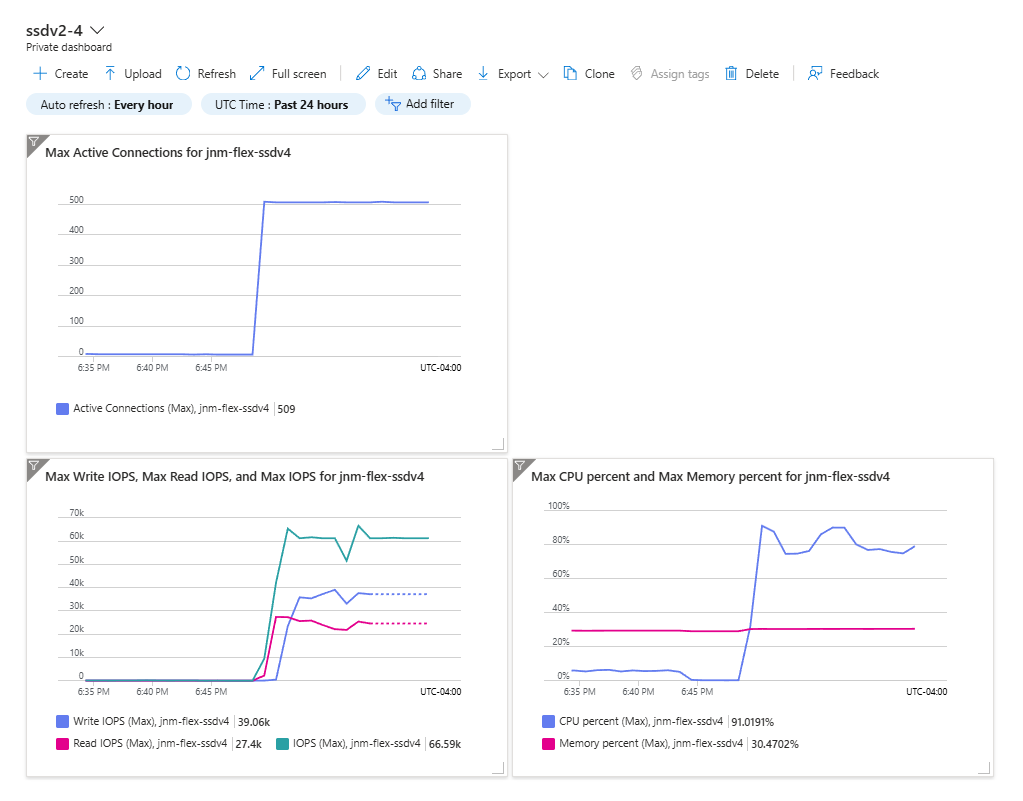This screenshot has width=1023, height=801.
Task: Click filter icon on CPU and Memory tile
Action: coord(520,466)
